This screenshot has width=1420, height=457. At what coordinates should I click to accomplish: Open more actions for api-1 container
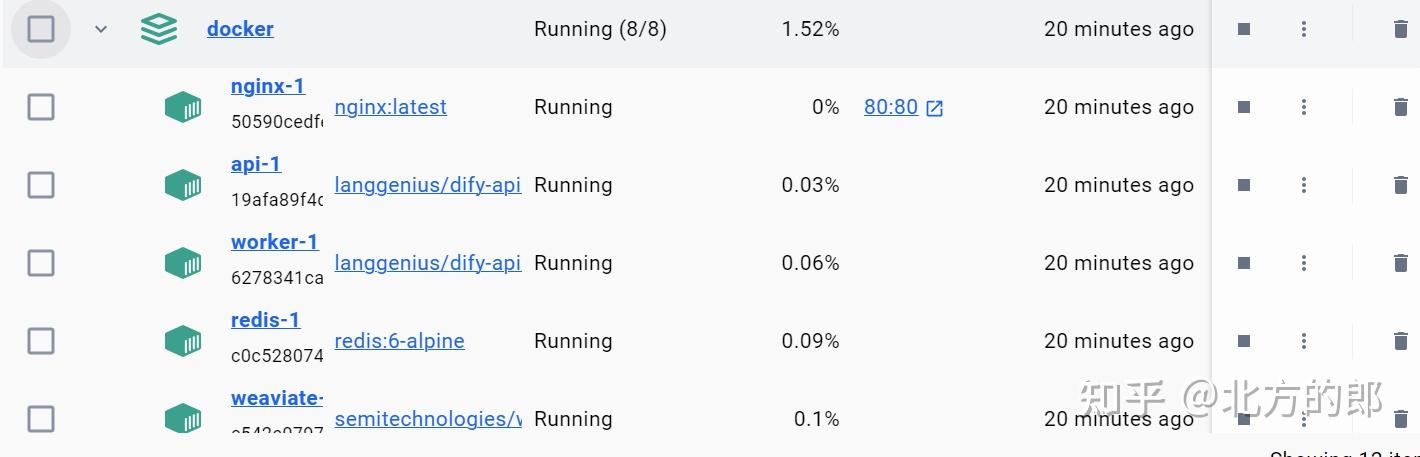point(1304,185)
